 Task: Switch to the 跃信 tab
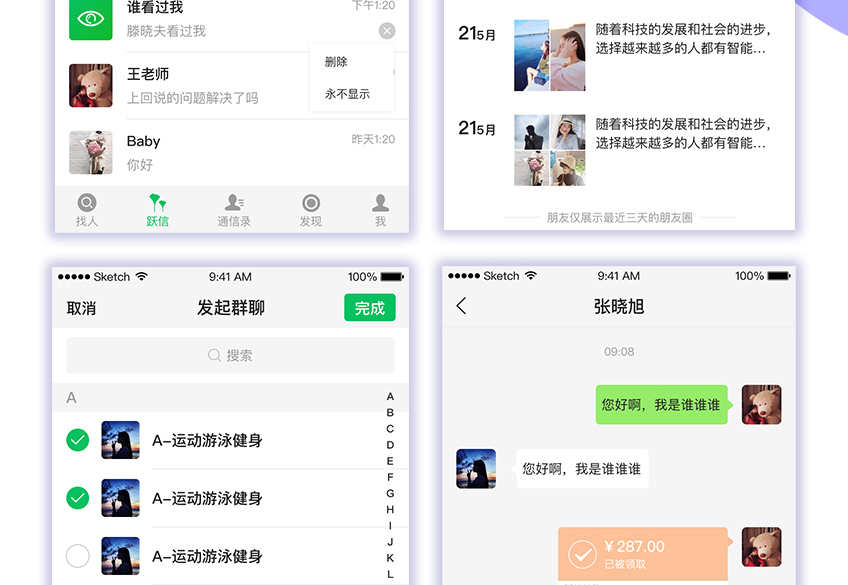coord(157,210)
